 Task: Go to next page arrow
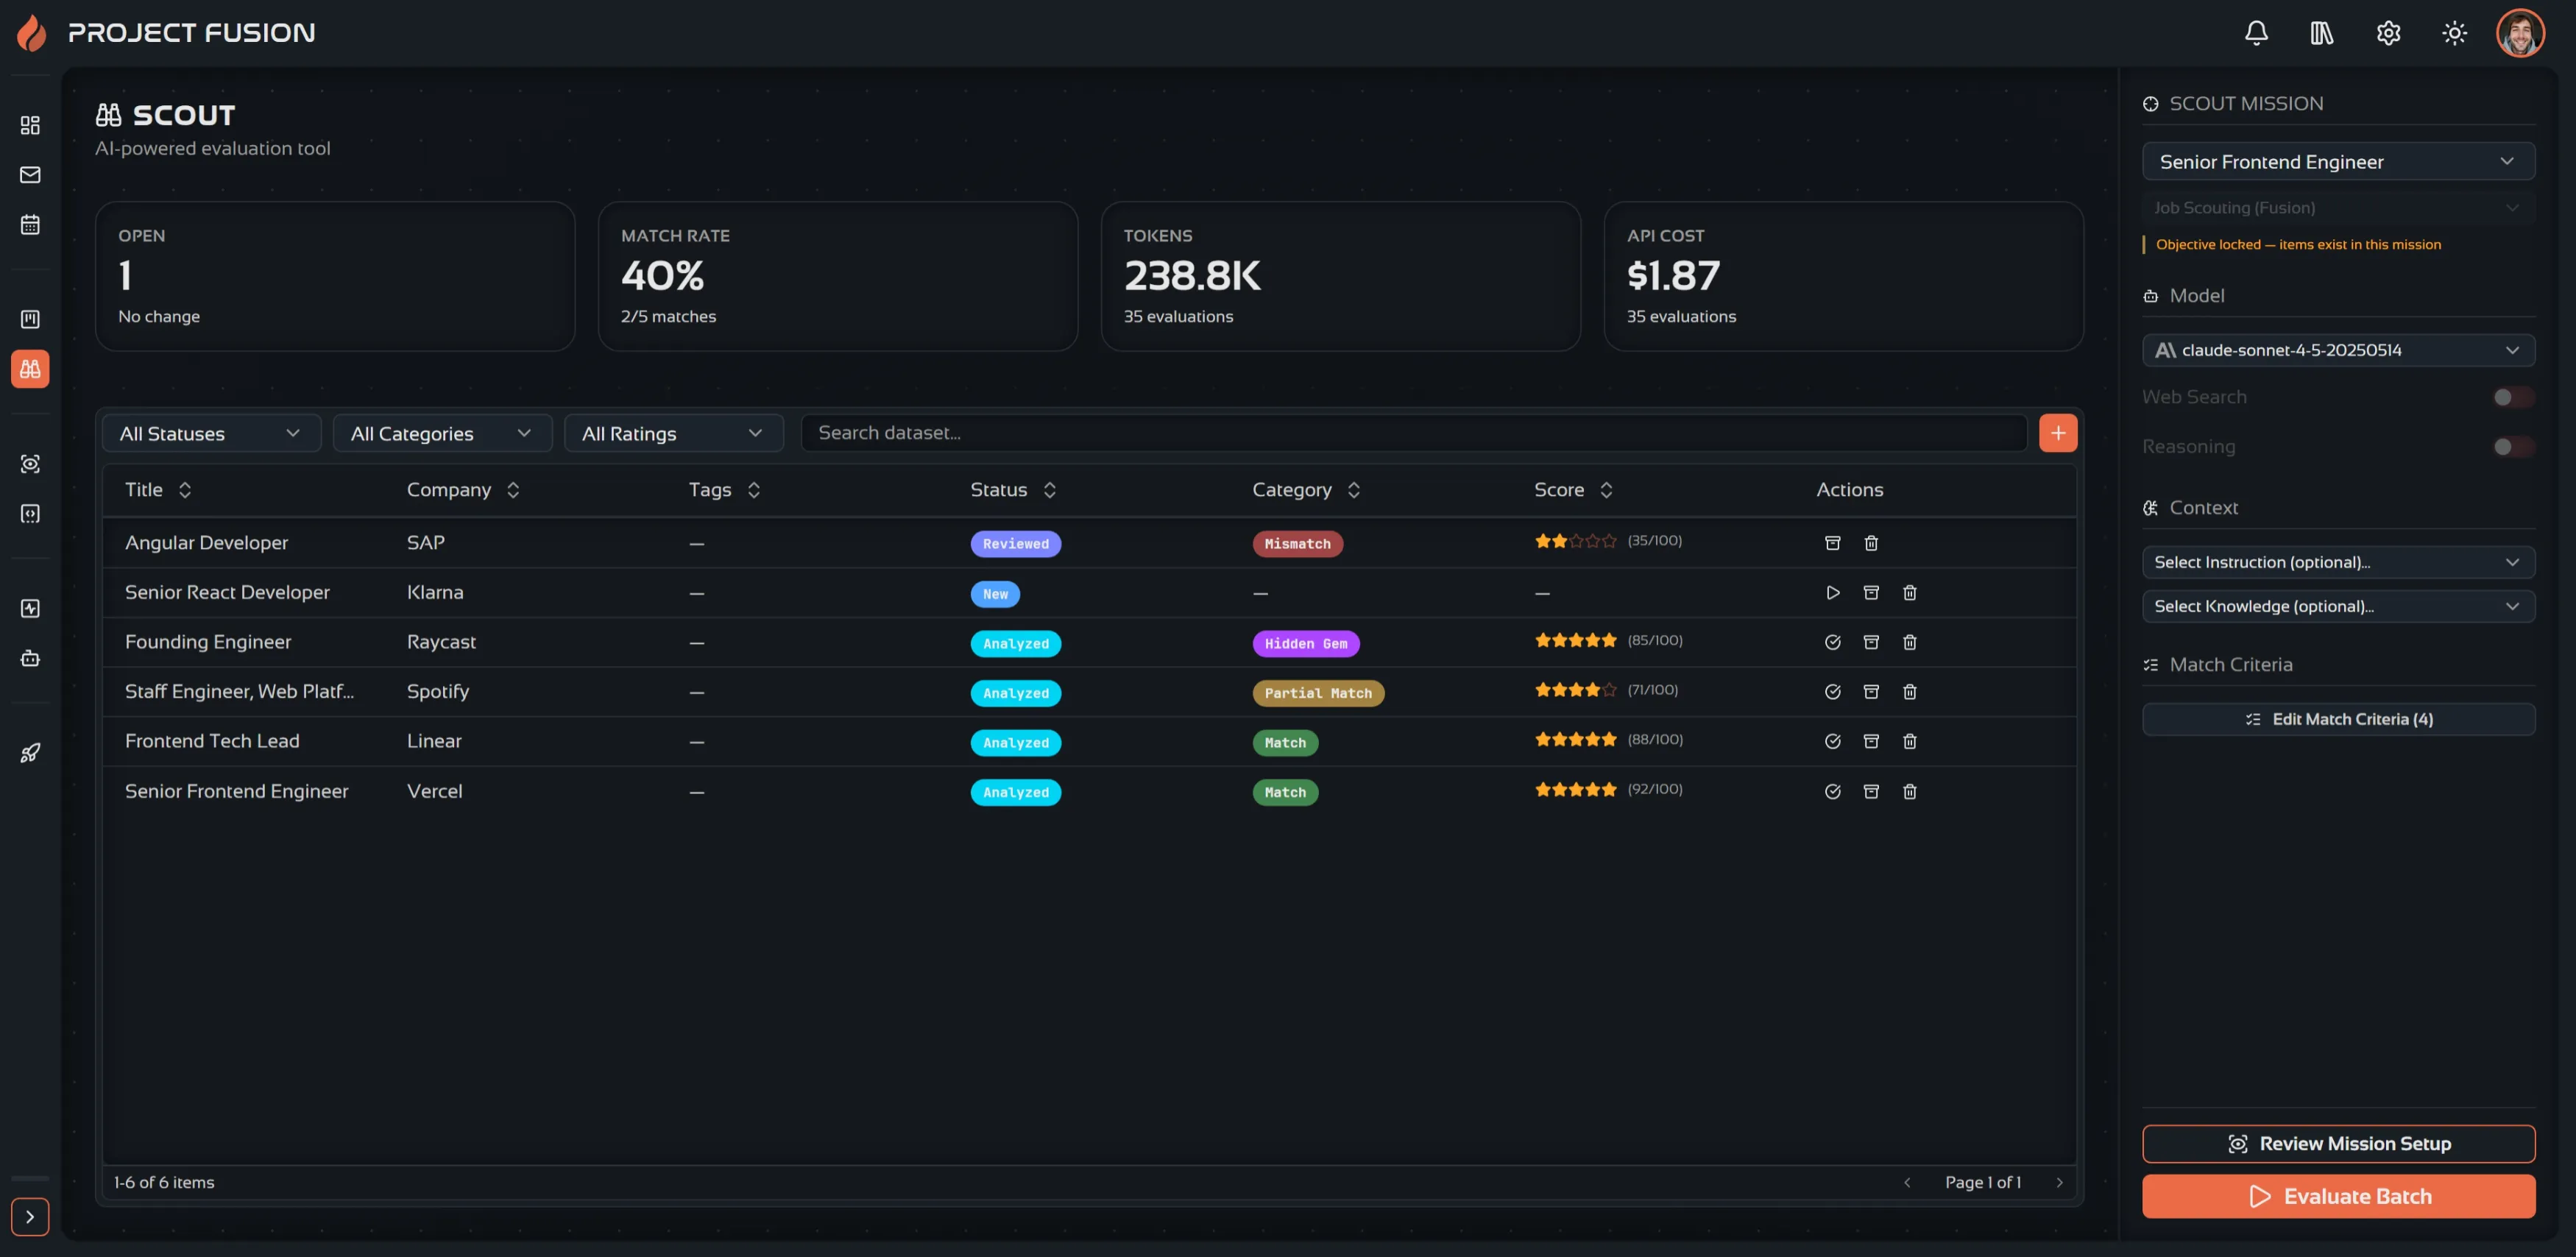click(x=2059, y=1182)
